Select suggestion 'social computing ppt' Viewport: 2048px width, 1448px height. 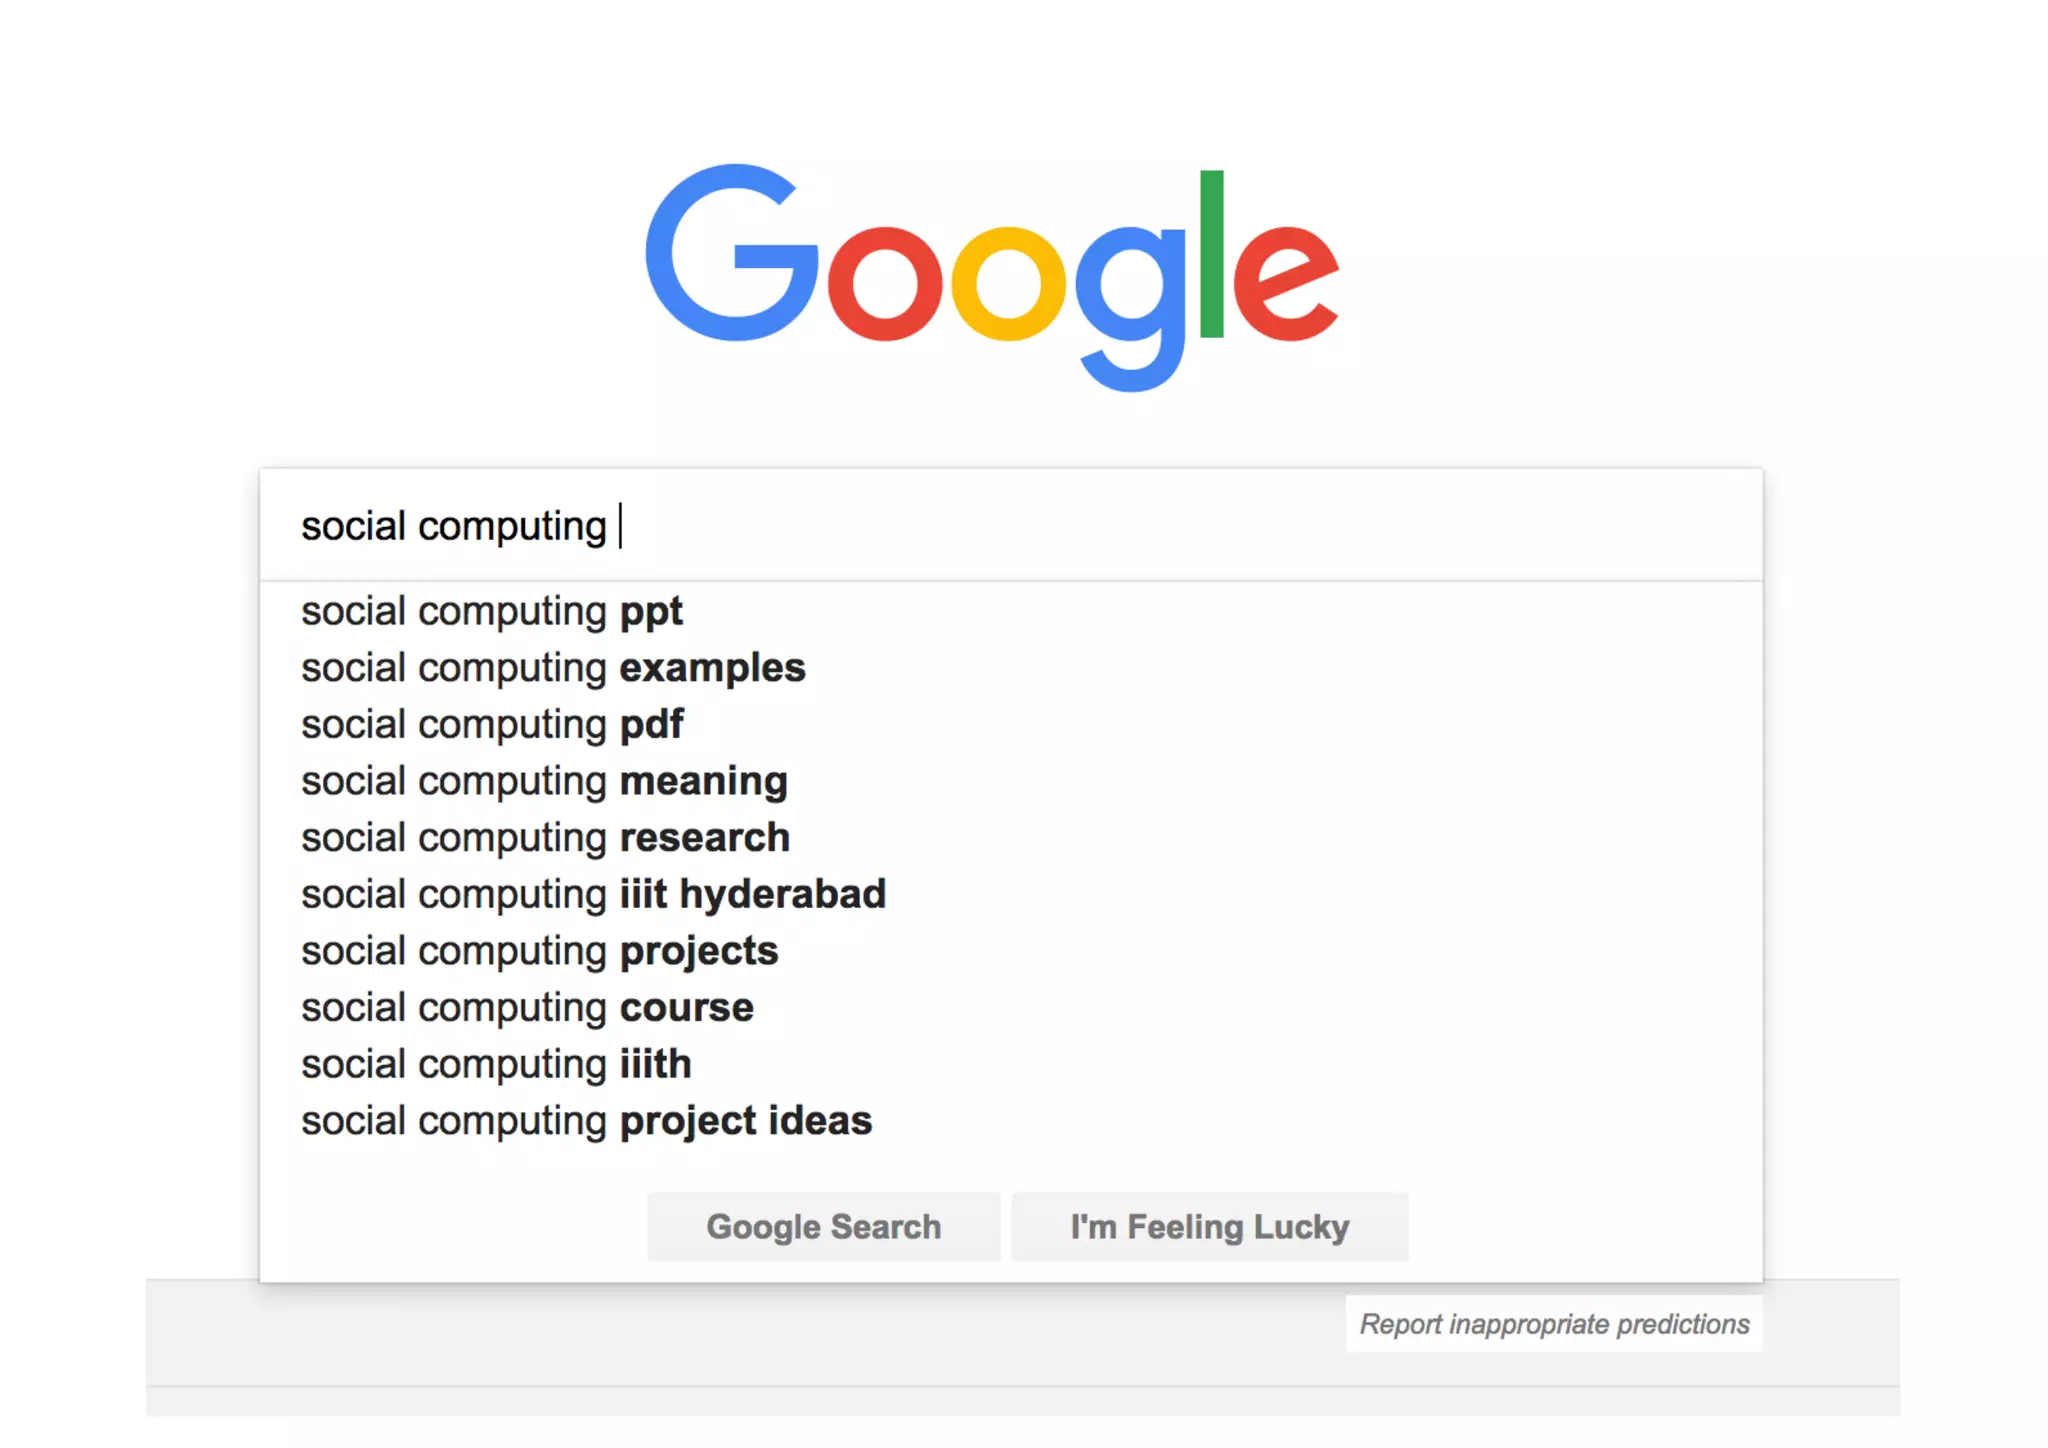(492, 611)
